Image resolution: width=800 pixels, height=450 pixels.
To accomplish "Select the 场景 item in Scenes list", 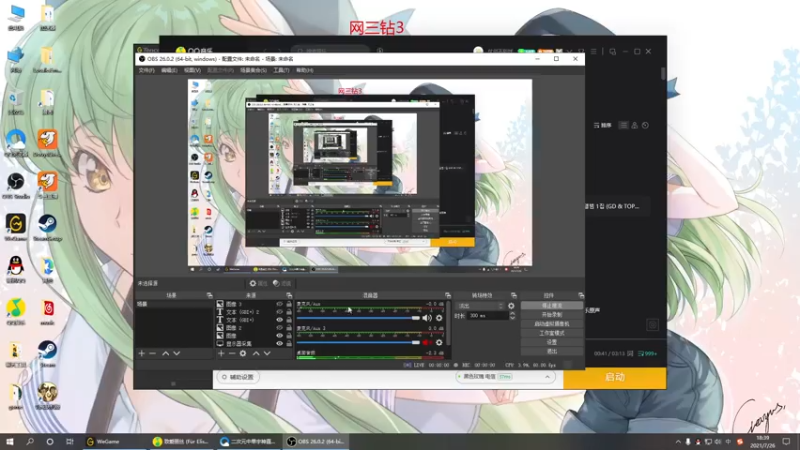I will (173, 304).
